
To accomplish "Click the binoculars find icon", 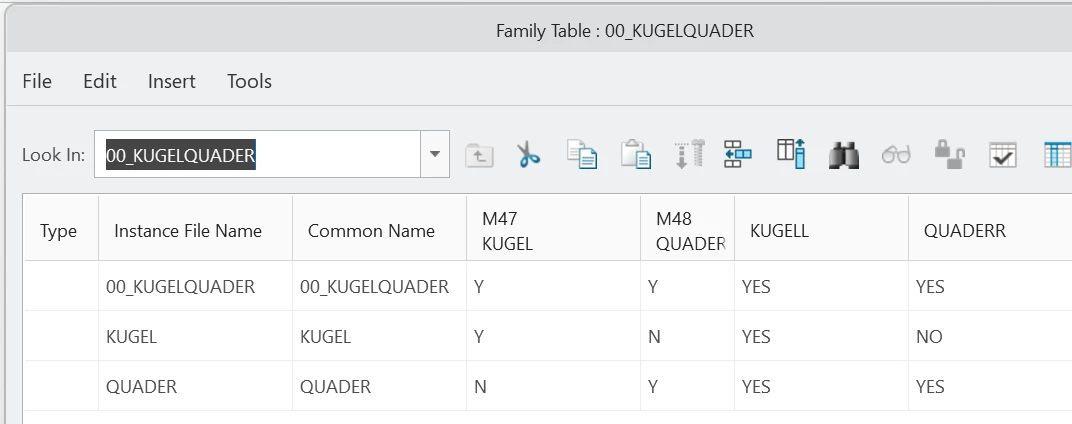I will click(844, 155).
